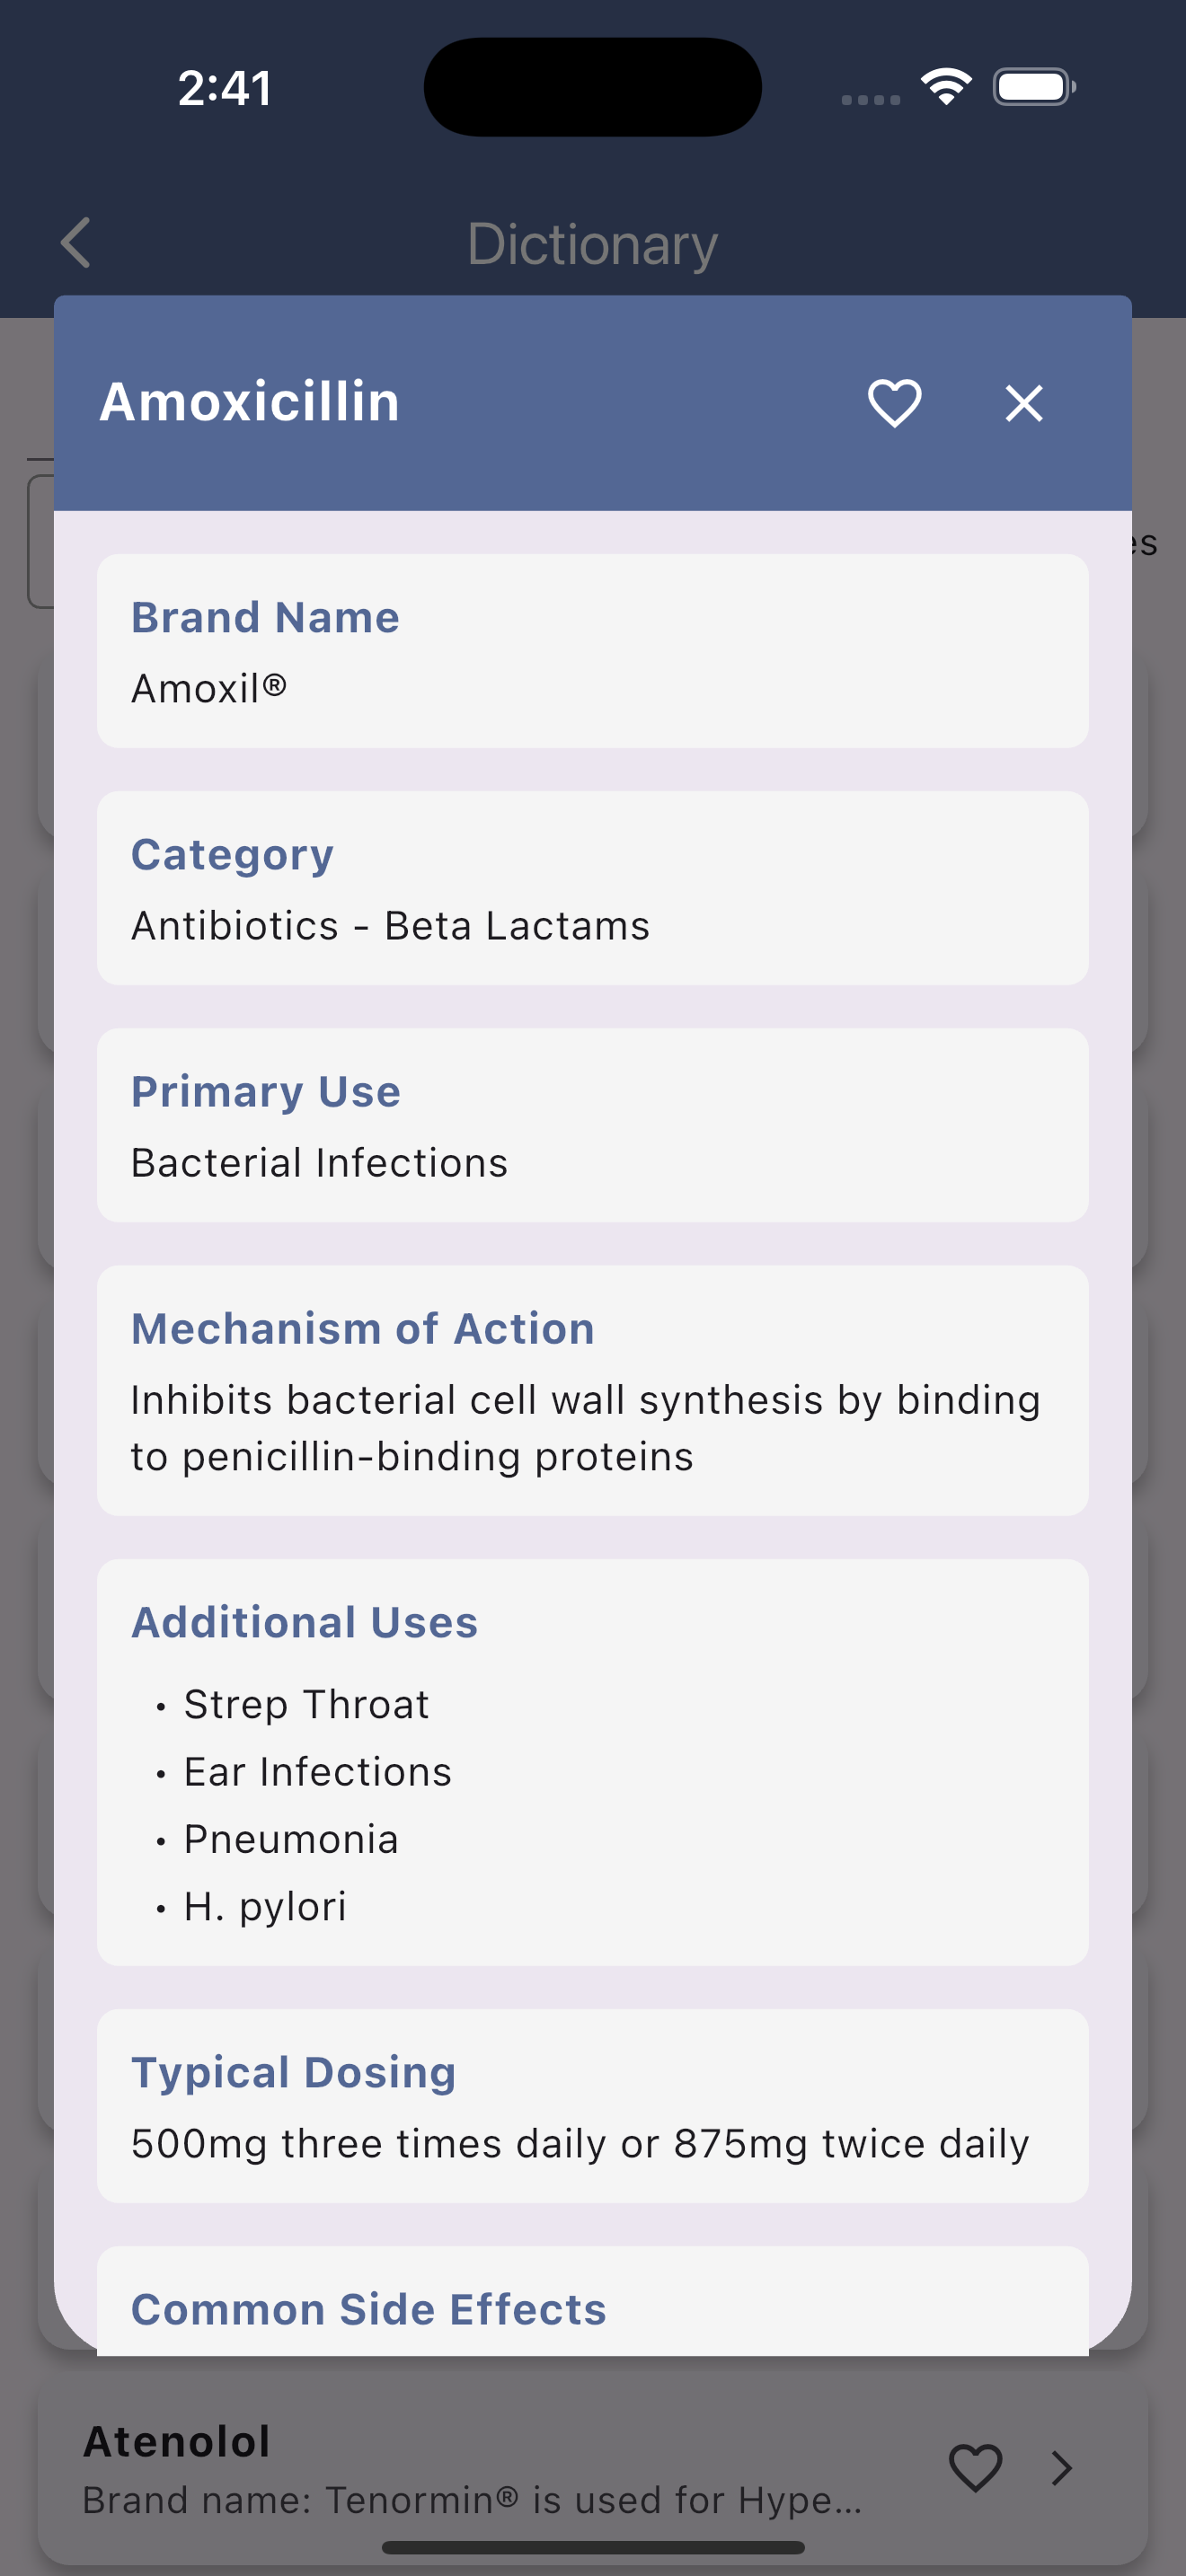This screenshot has width=1186, height=2576.
Task: Select the Brand Name card
Action: (x=592, y=651)
